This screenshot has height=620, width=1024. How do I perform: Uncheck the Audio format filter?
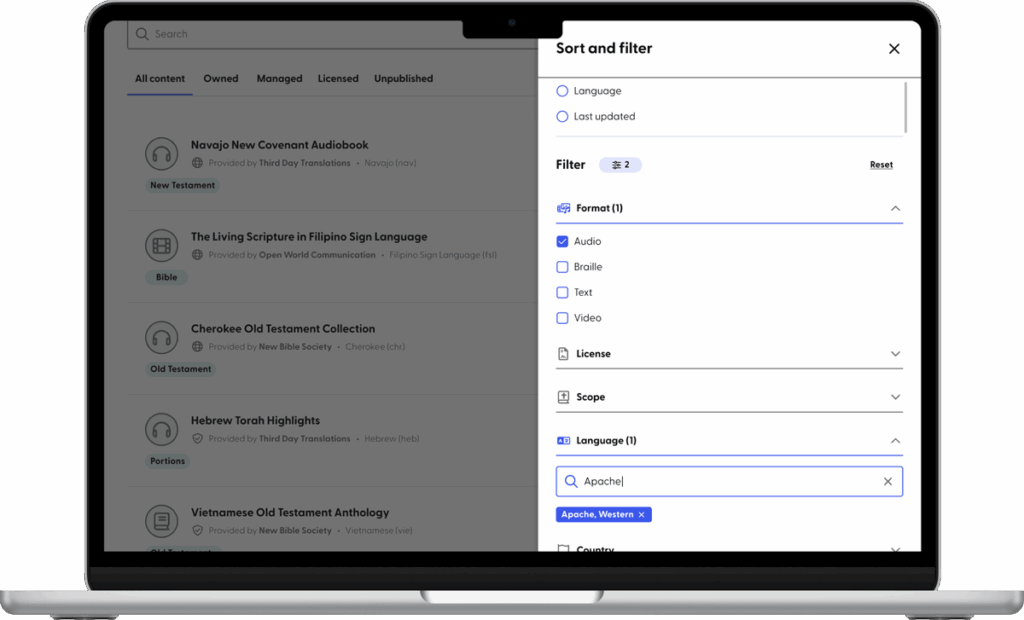563,241
